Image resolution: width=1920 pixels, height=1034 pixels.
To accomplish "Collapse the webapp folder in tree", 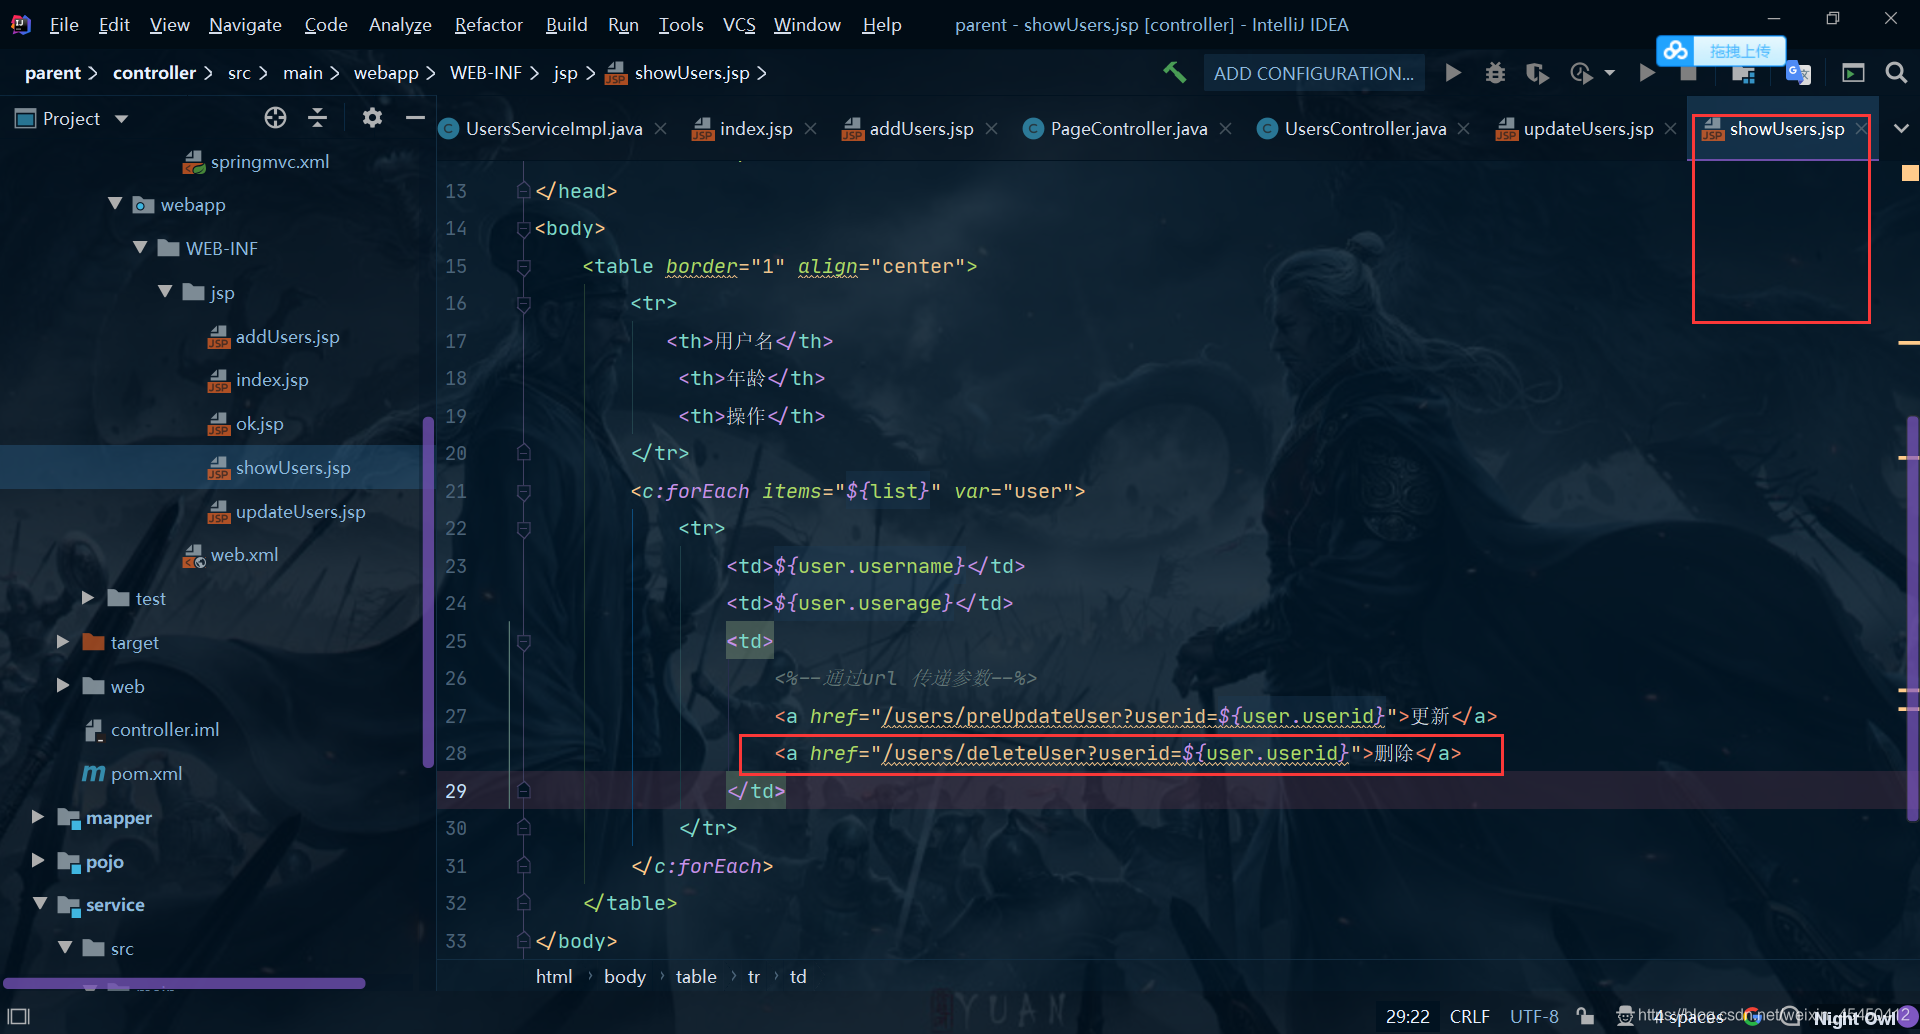I will (115, 204).
